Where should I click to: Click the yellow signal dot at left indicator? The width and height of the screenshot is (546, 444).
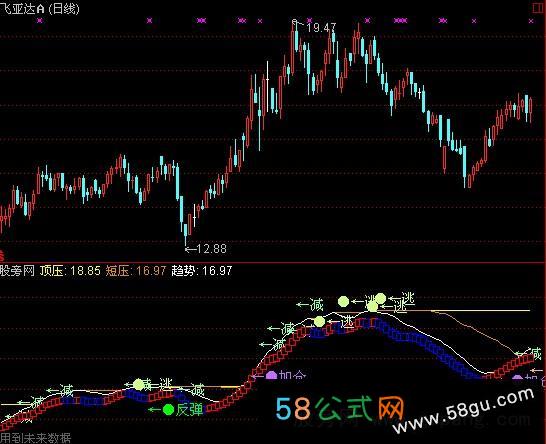click(x=138, y=384)
